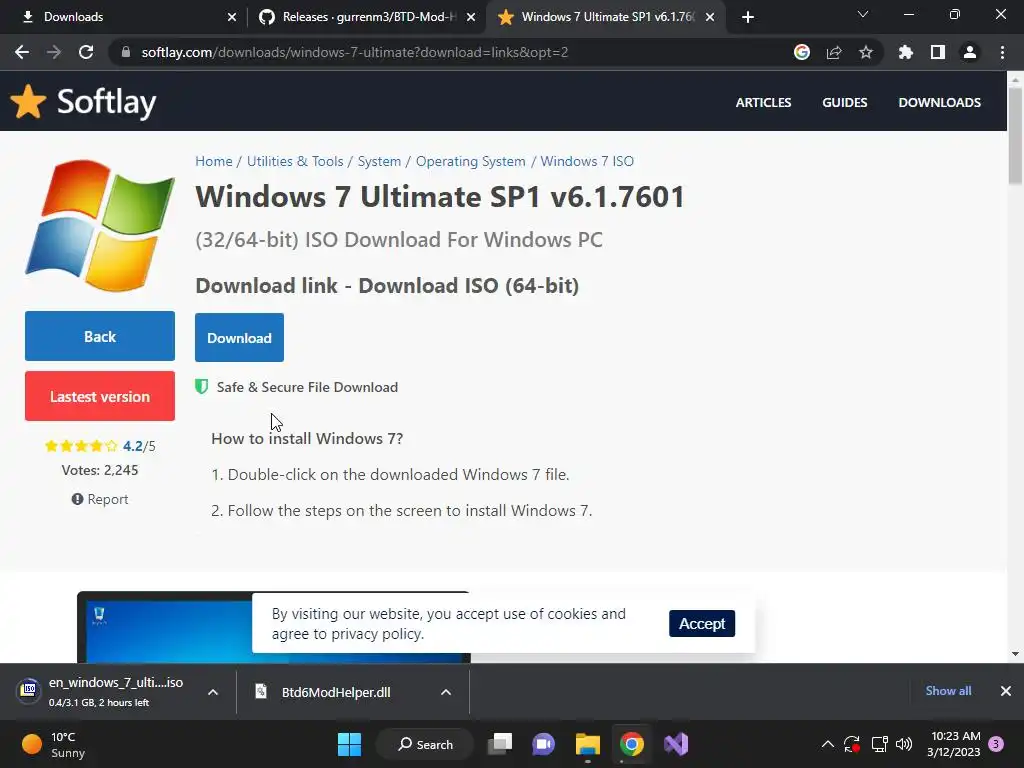1024x768 pixels.
Task: Click the sync refresh tray icon
Action: [852, 744]
